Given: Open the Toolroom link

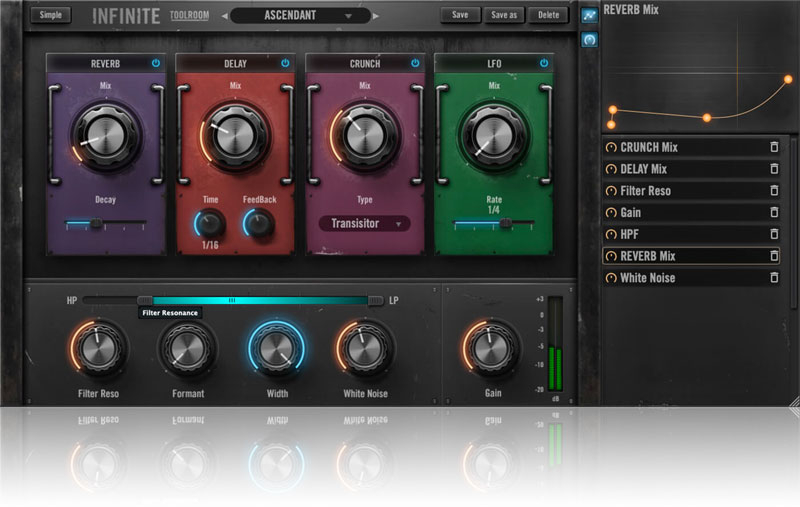Looking at the screenshot, I should coord(189,15).
